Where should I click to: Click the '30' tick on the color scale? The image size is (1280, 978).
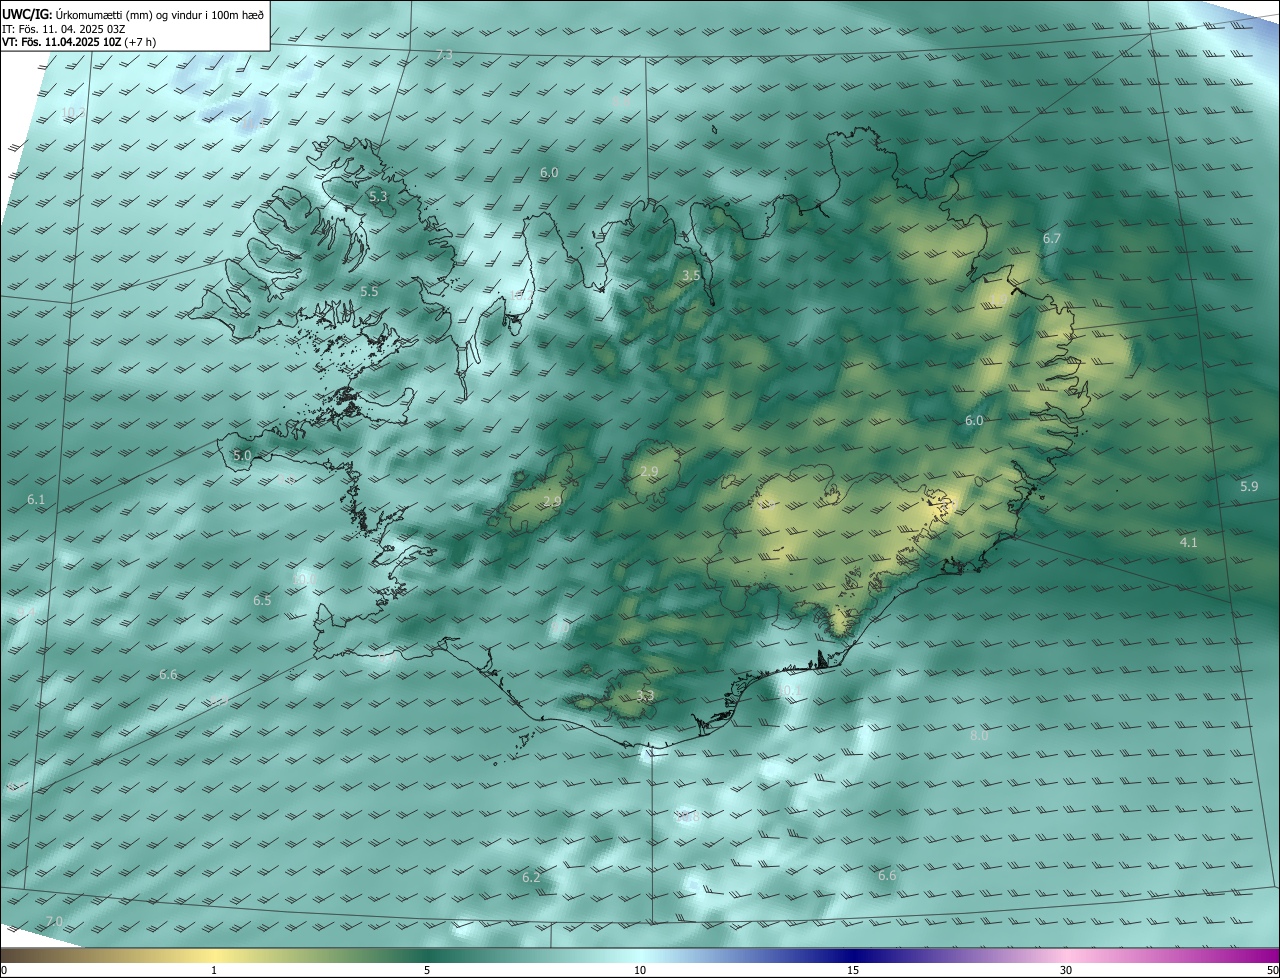tap(1066, 970)
